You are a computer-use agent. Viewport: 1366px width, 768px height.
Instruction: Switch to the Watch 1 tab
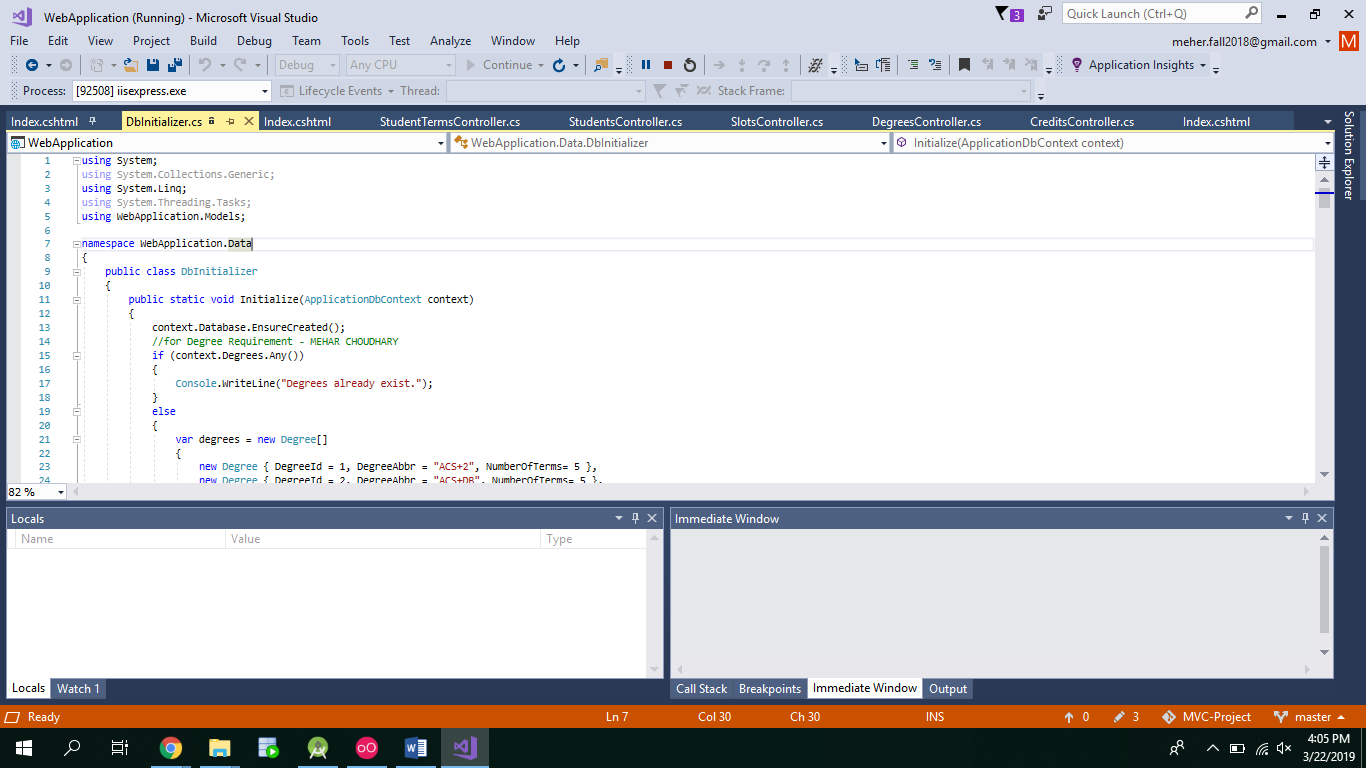click(78, 688)
